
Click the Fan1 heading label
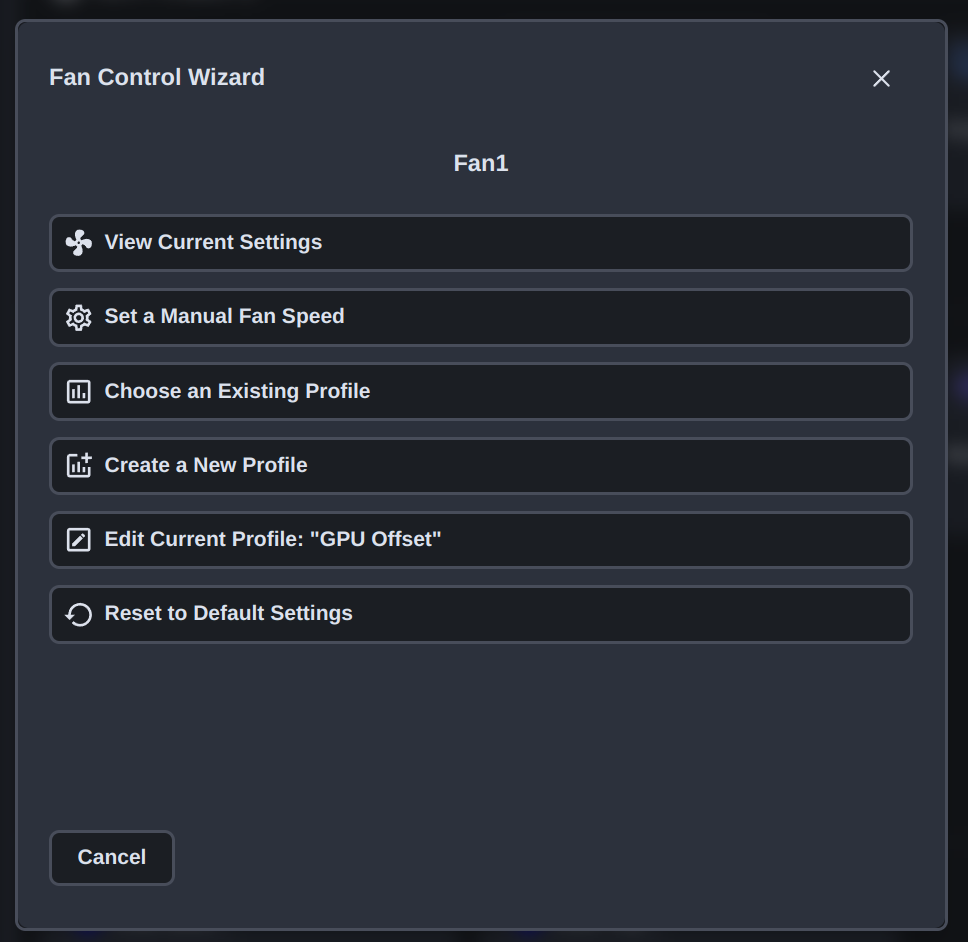[480, 162]
